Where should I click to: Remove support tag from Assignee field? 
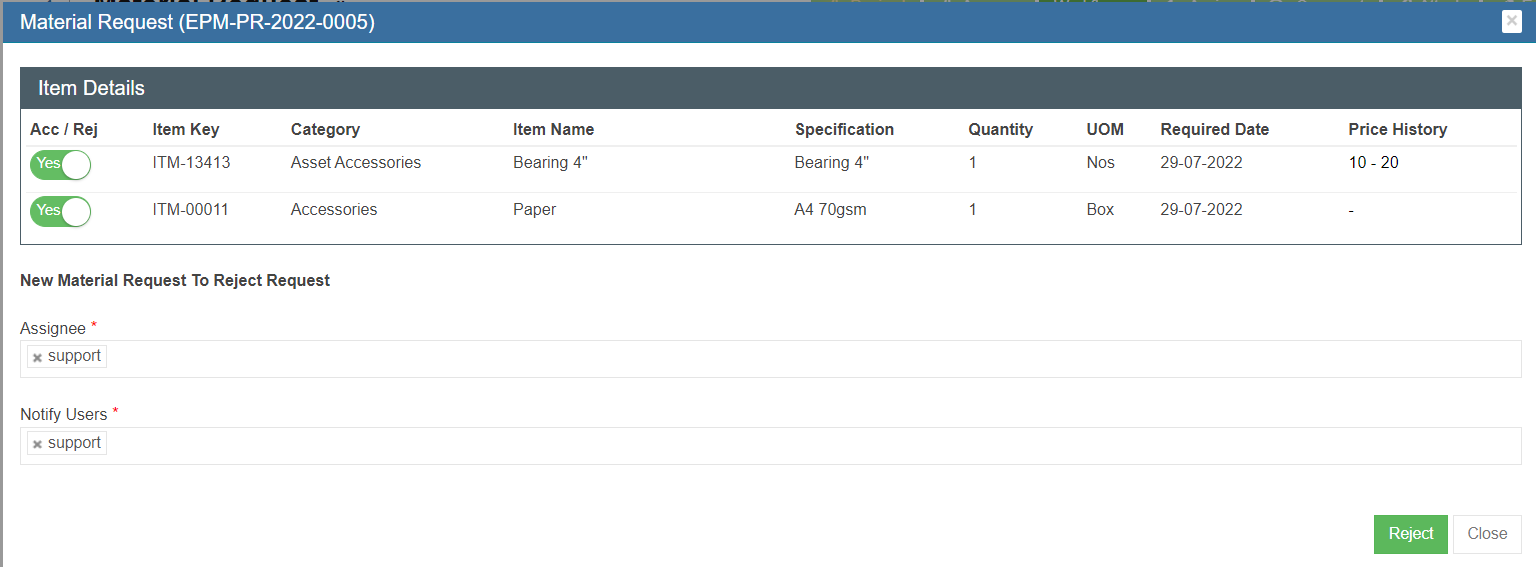click(37, 358)
